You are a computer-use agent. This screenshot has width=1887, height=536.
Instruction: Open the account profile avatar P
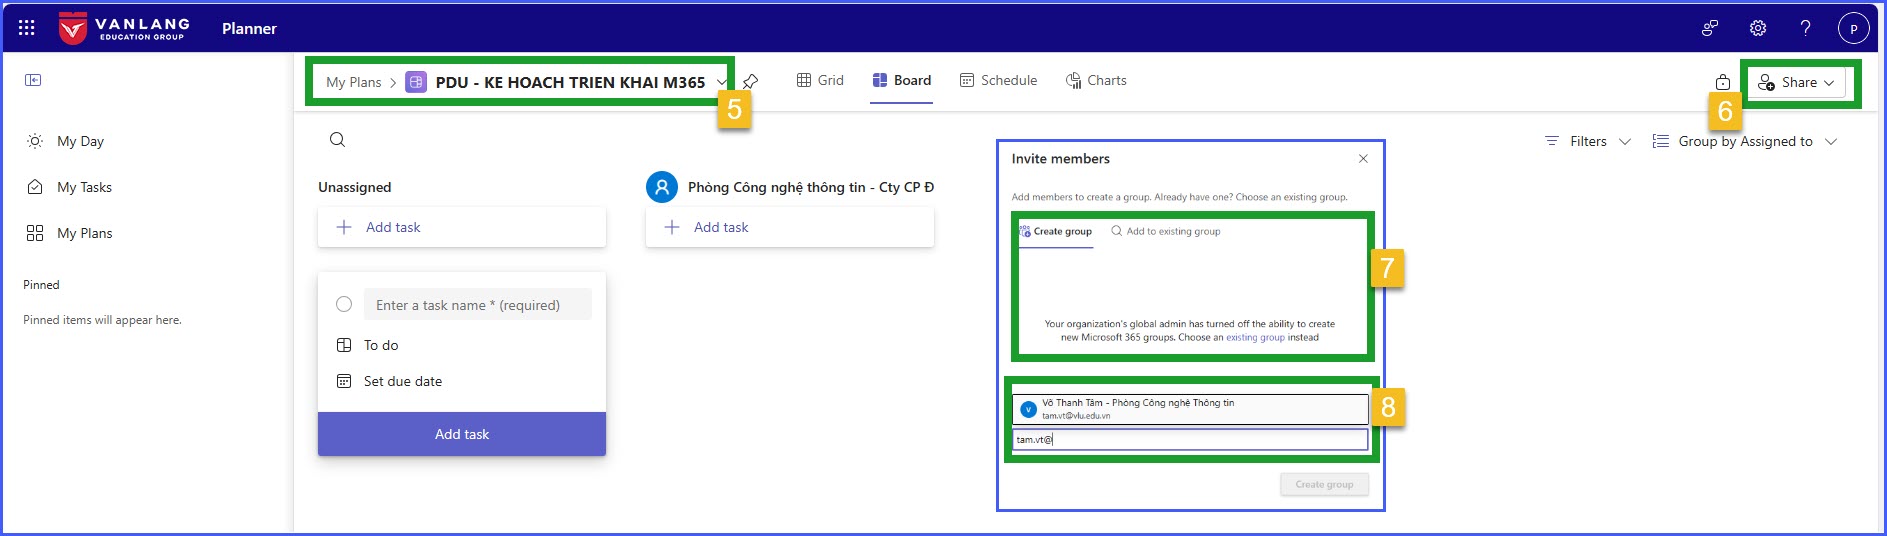[x=1853, y=28]
